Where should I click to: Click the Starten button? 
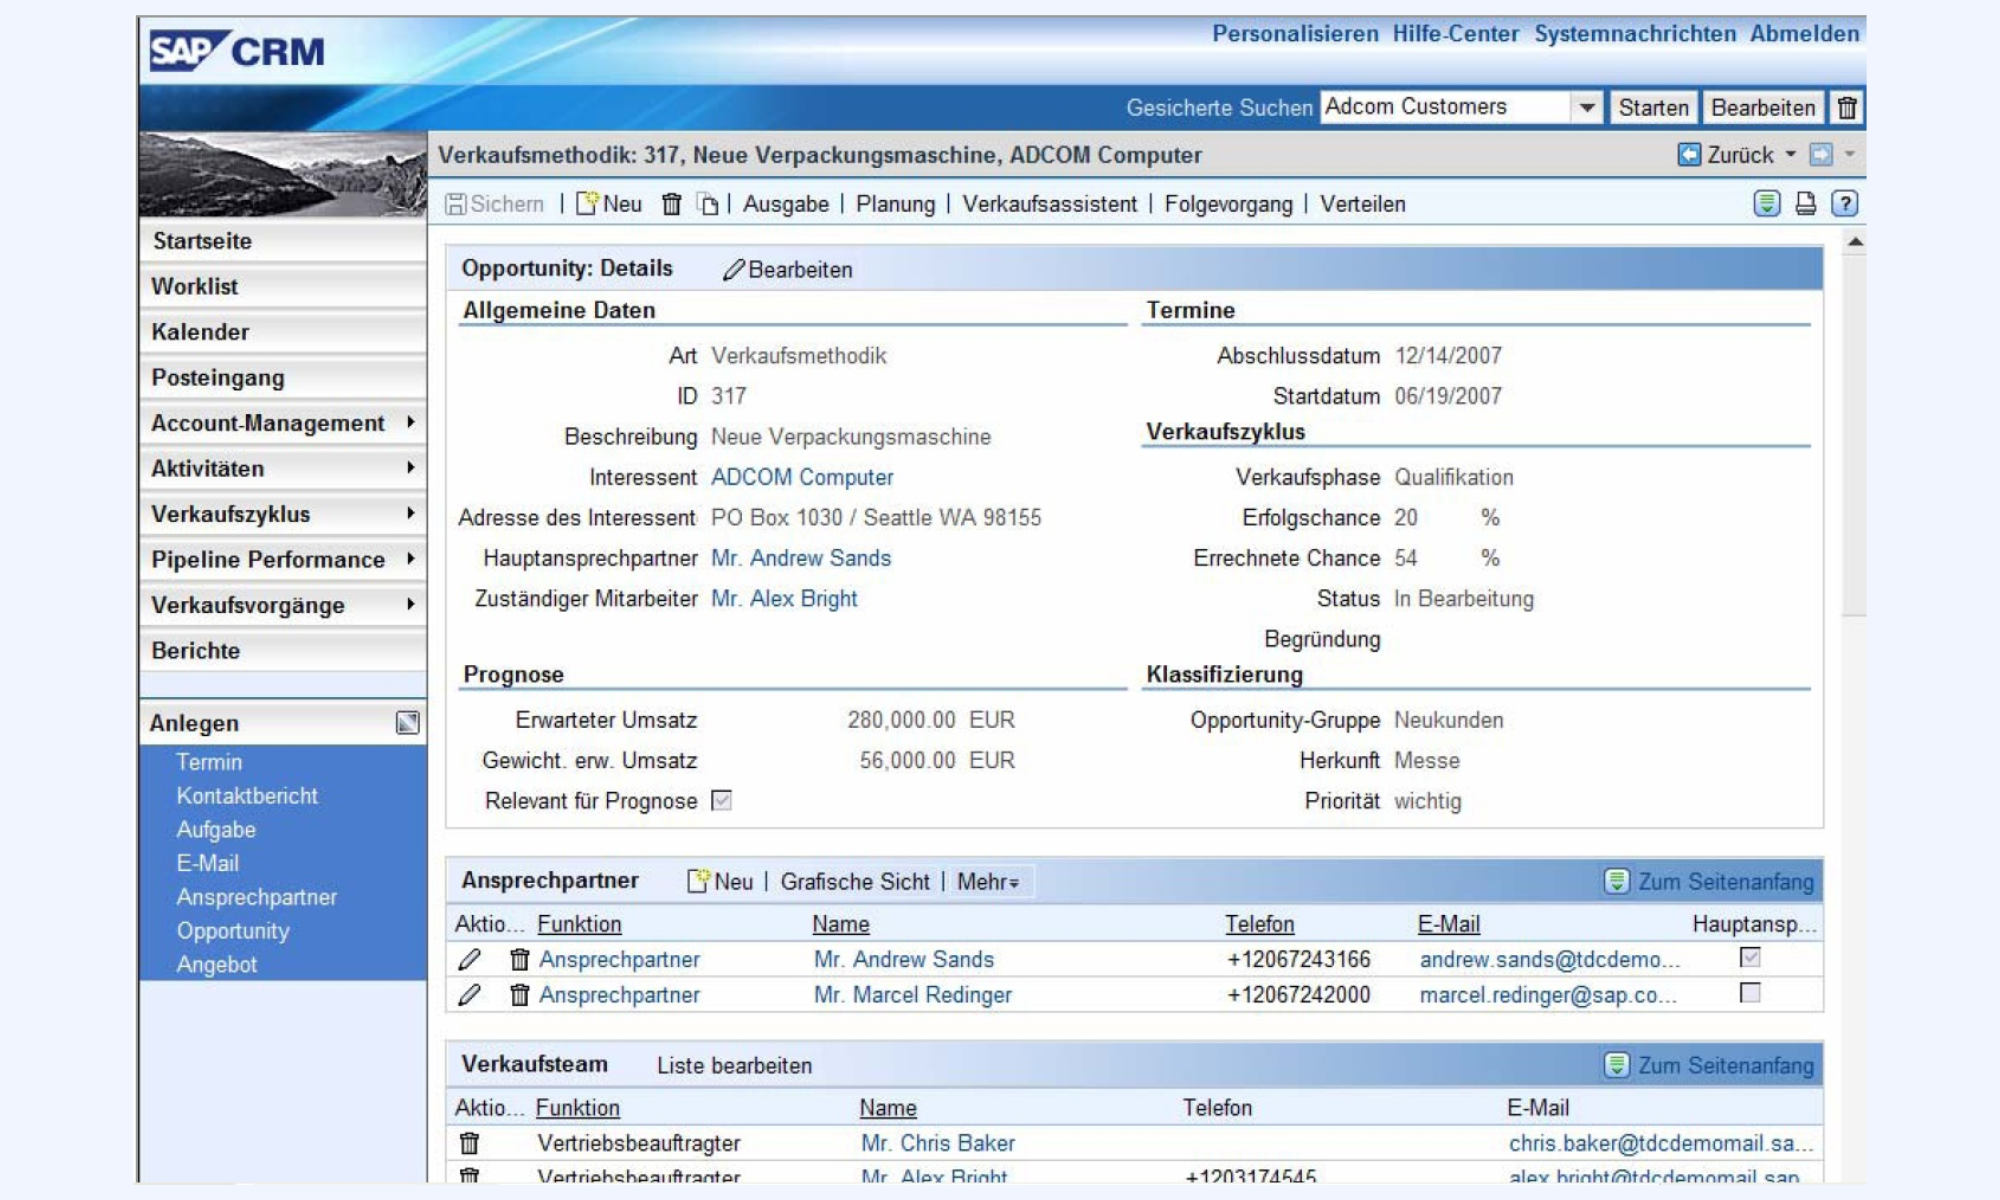[1653, 107]
